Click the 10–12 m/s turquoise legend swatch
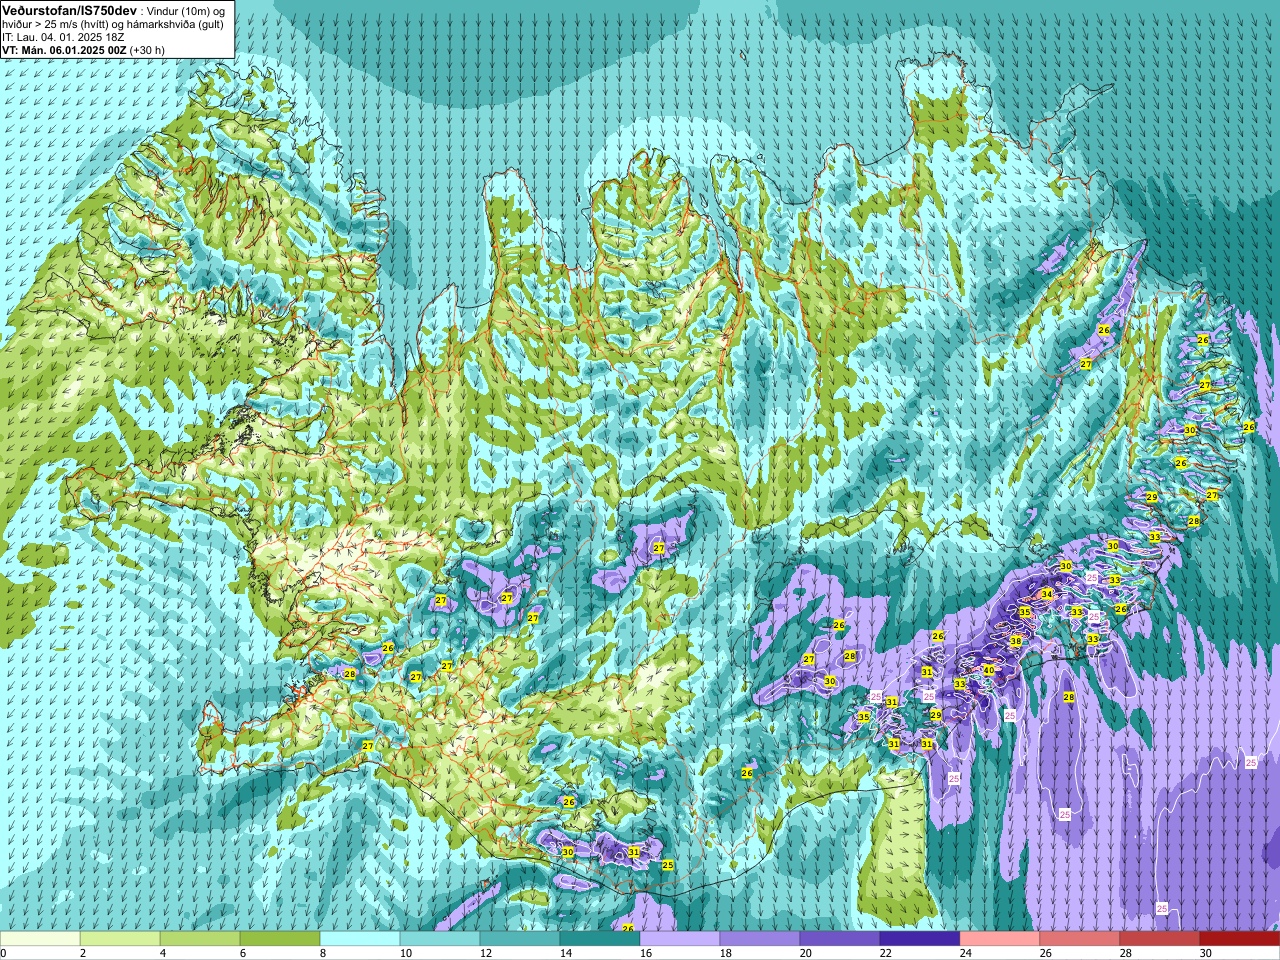This screenshot has width=1280, height=960. click(440, 940)
